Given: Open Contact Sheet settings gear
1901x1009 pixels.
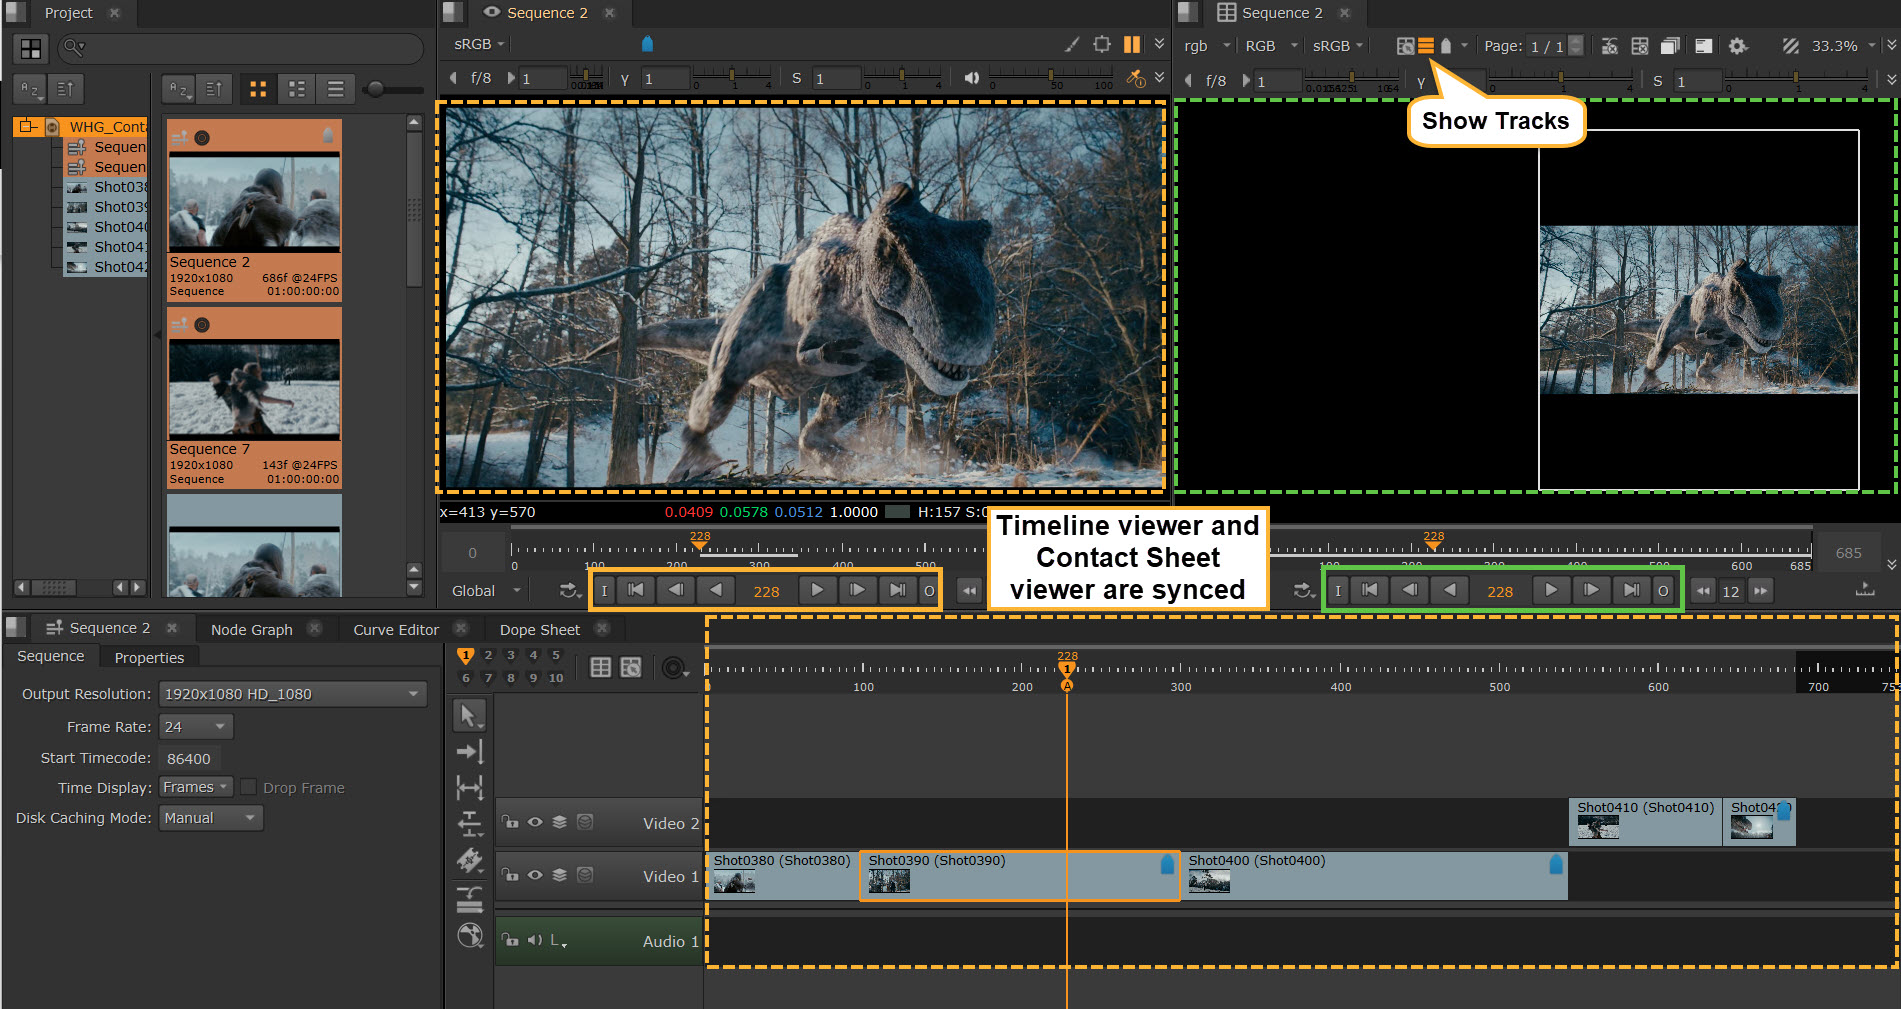Looking at the screenshot, I should click(x=1738, y=46).
